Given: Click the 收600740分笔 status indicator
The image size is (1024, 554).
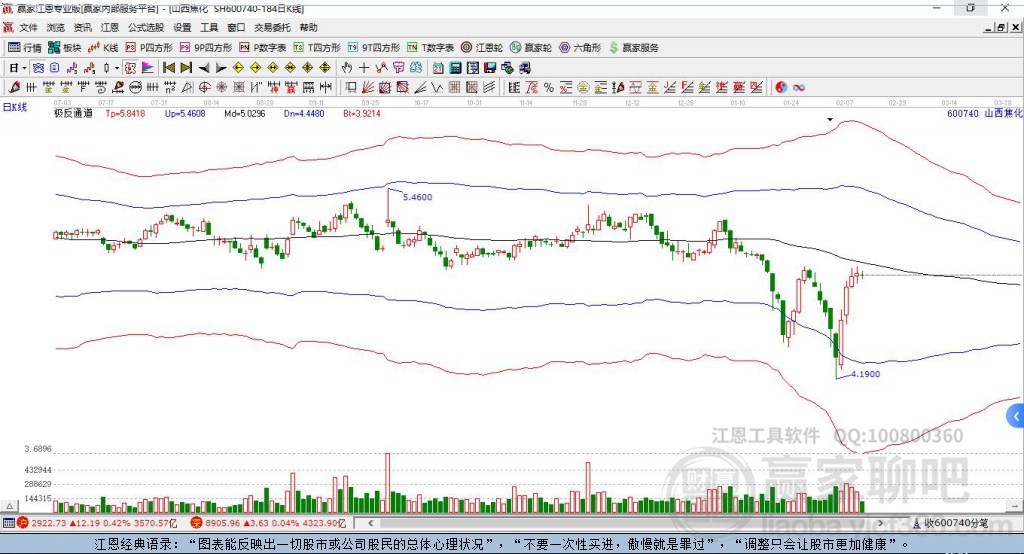Looking at the screenshot, I should click(951, 523).
